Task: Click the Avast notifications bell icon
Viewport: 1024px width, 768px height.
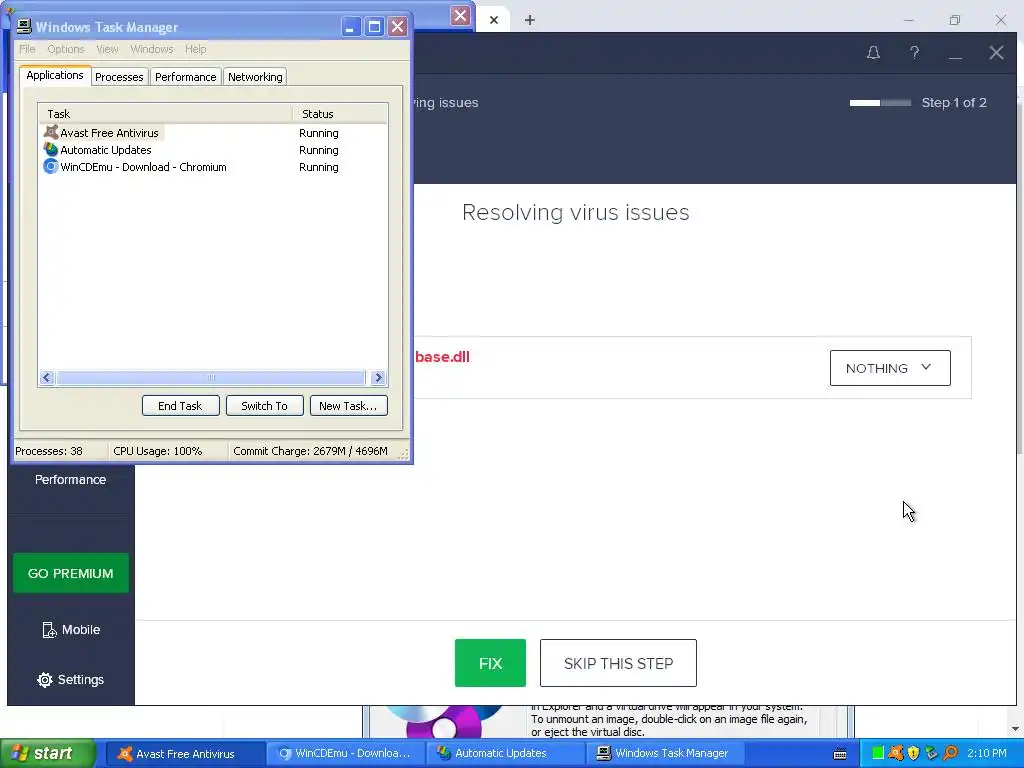Action: pos(873,53)
